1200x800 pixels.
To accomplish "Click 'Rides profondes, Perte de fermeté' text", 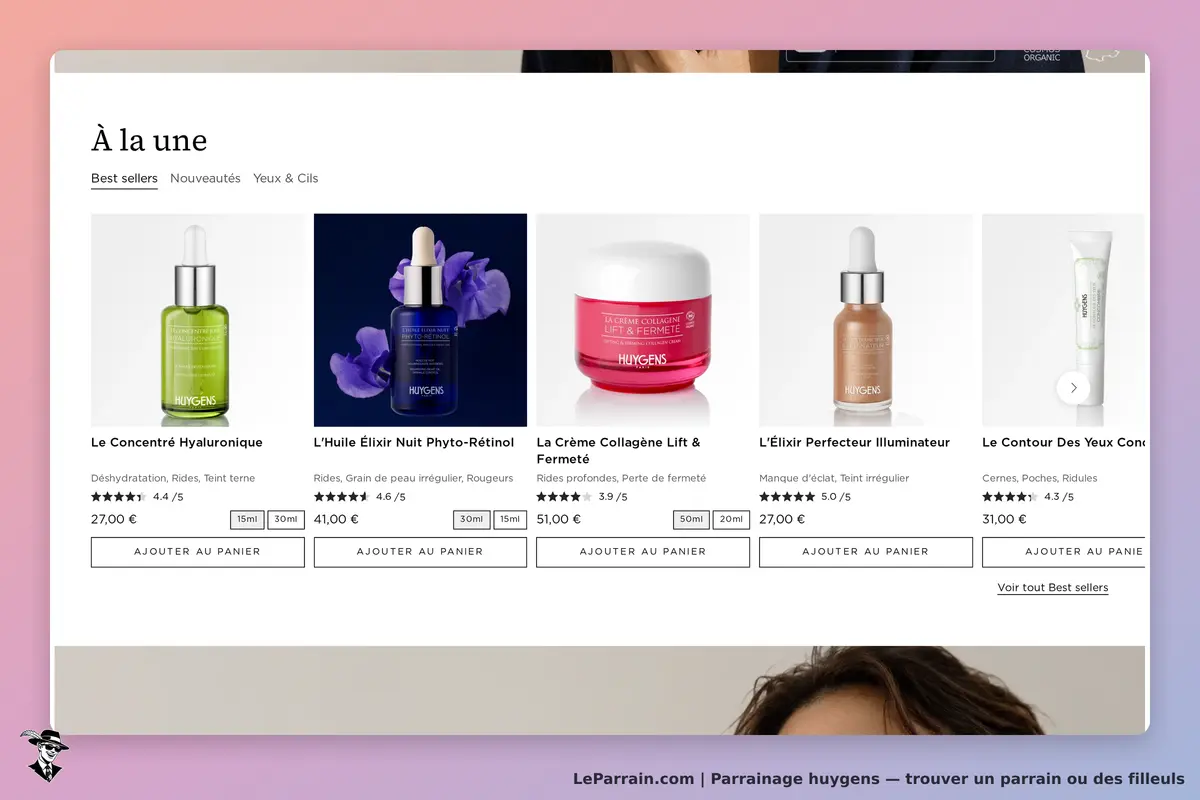I will 621,478.
